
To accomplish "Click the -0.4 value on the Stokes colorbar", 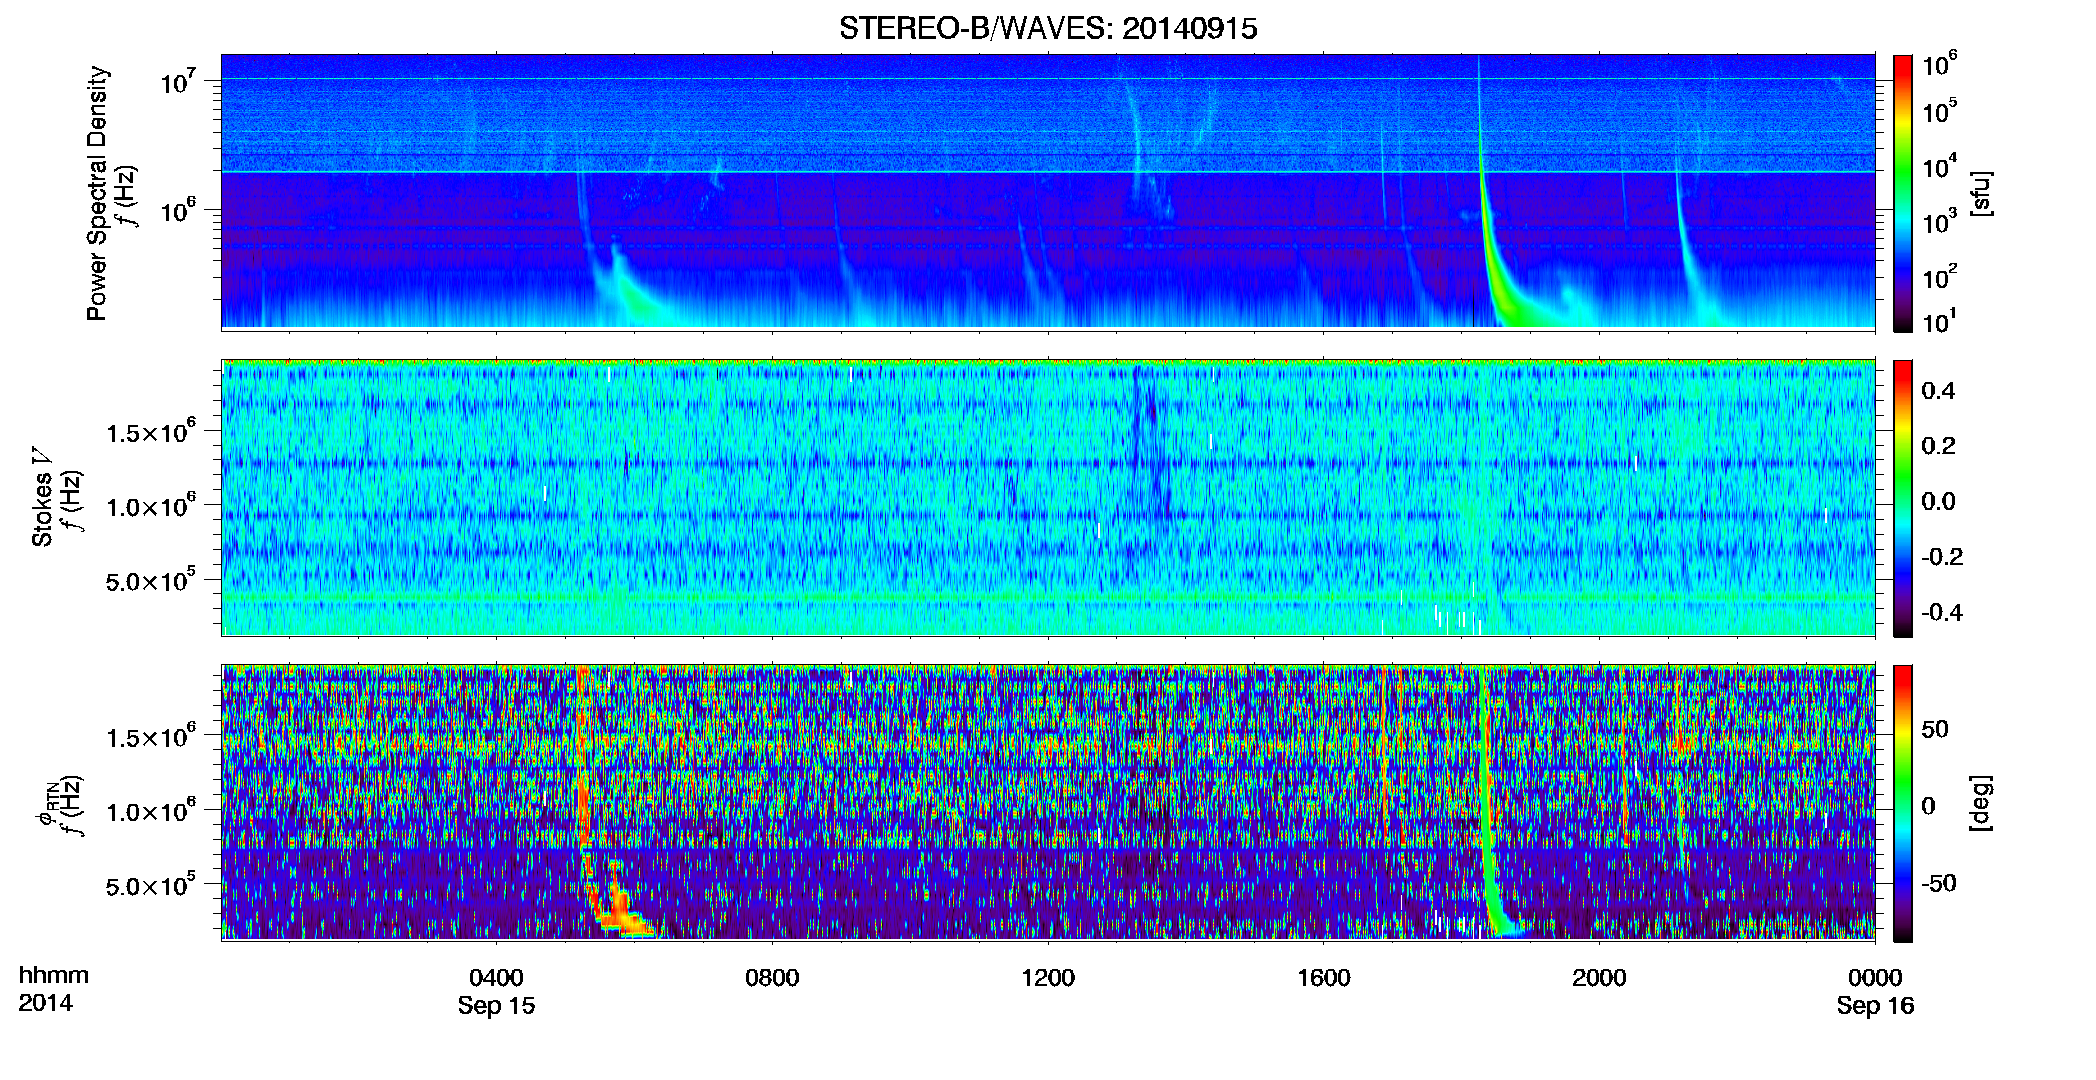I will [x=1942, y=612].
